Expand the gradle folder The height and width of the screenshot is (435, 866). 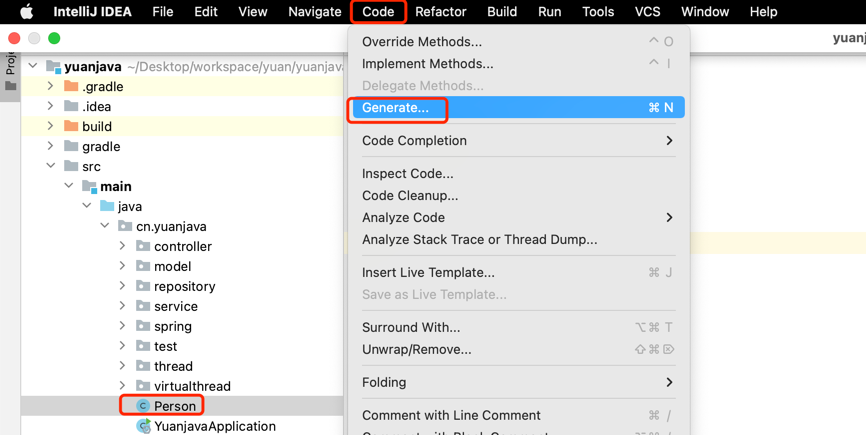pos(50,146)
